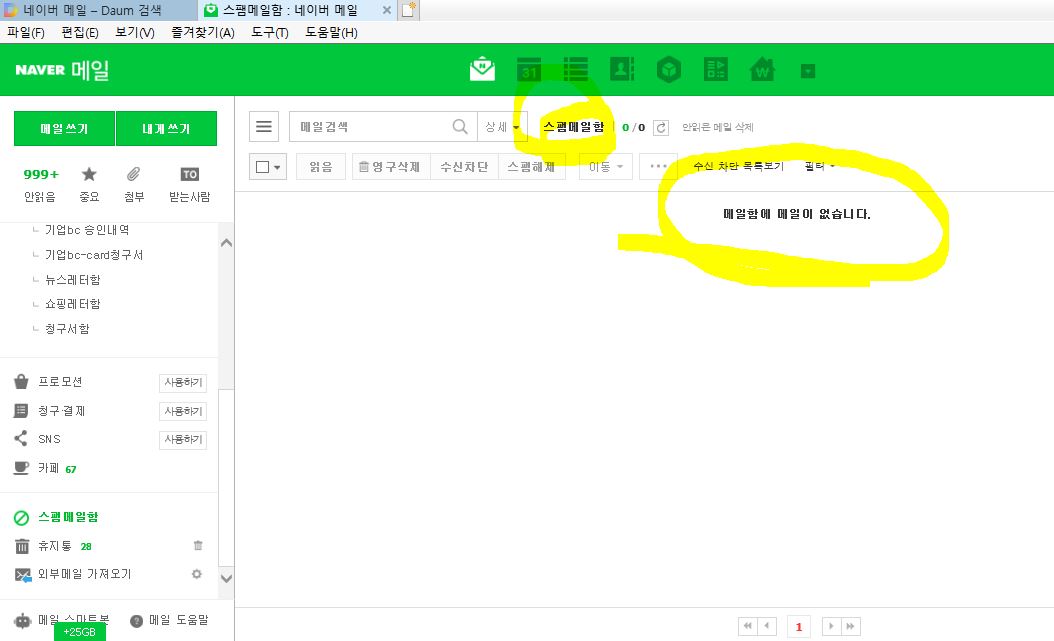Screen dimensions: 1054x641
Task: Open the Calendar icon in green header
Action: pyautogui.click(x=529, y=69)
